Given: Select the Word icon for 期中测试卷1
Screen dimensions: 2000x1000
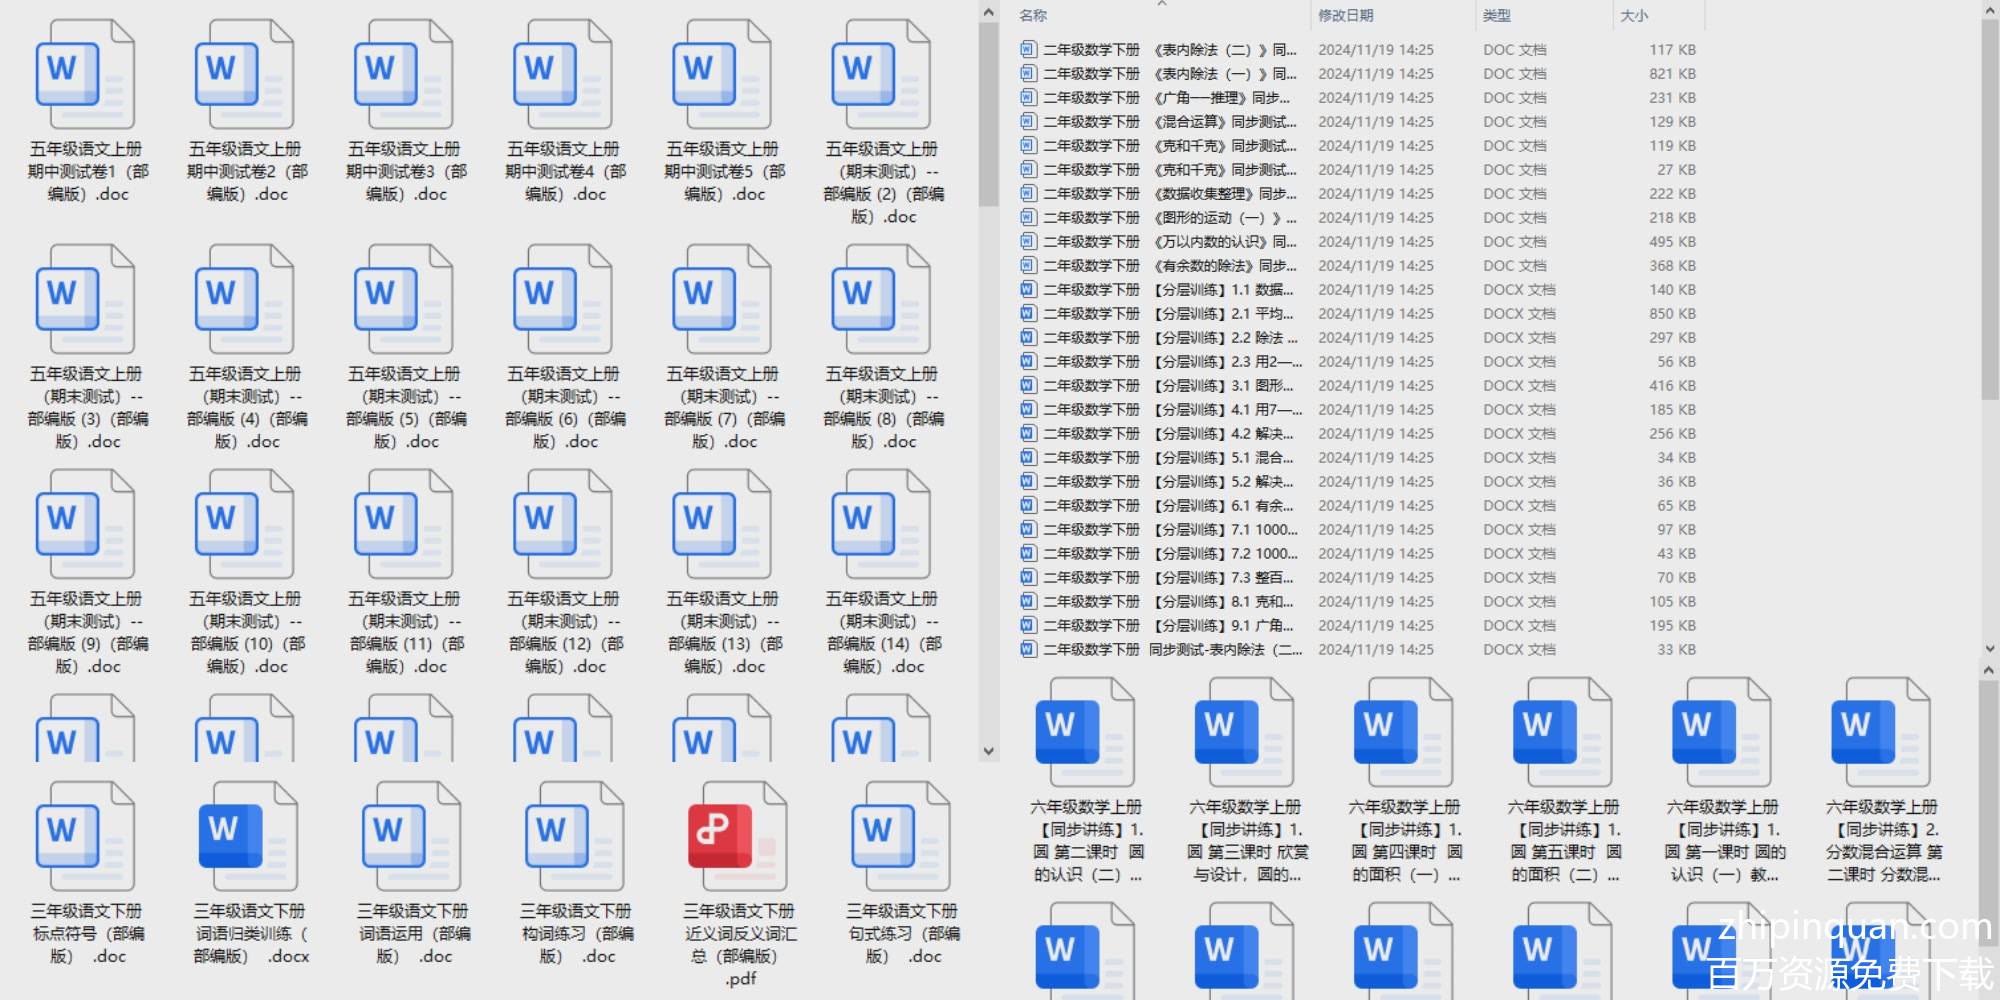Looking at the screenshot, I should [85, 74].
